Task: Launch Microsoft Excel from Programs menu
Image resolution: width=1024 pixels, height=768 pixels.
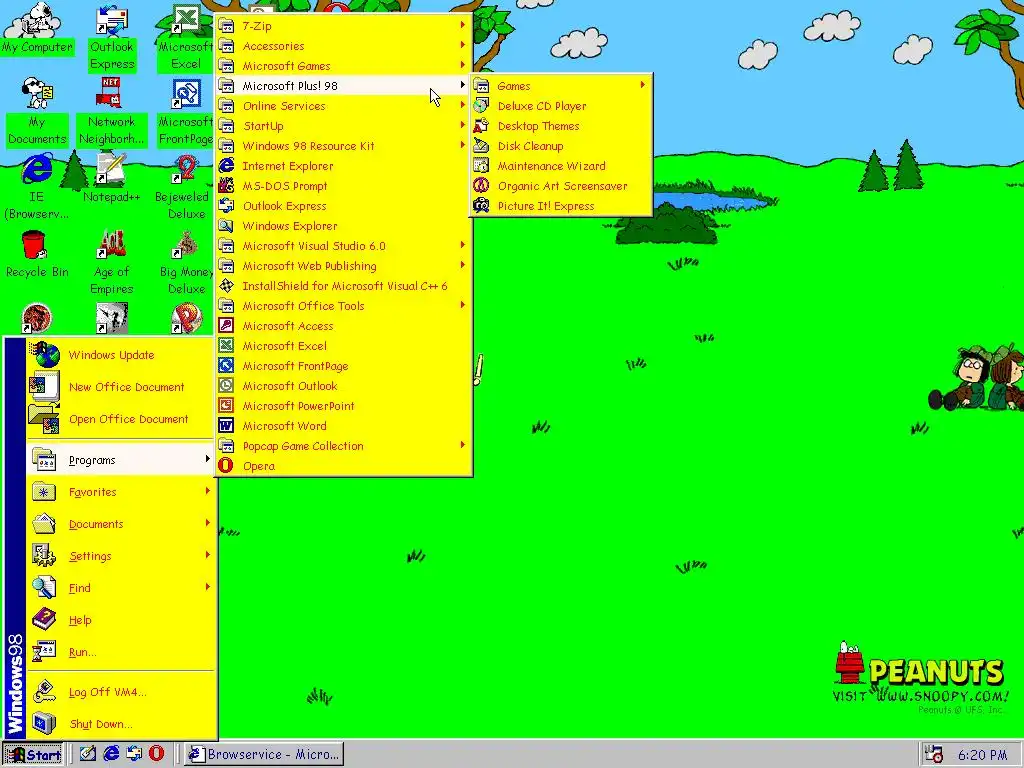Action: [x=344, y=346]
